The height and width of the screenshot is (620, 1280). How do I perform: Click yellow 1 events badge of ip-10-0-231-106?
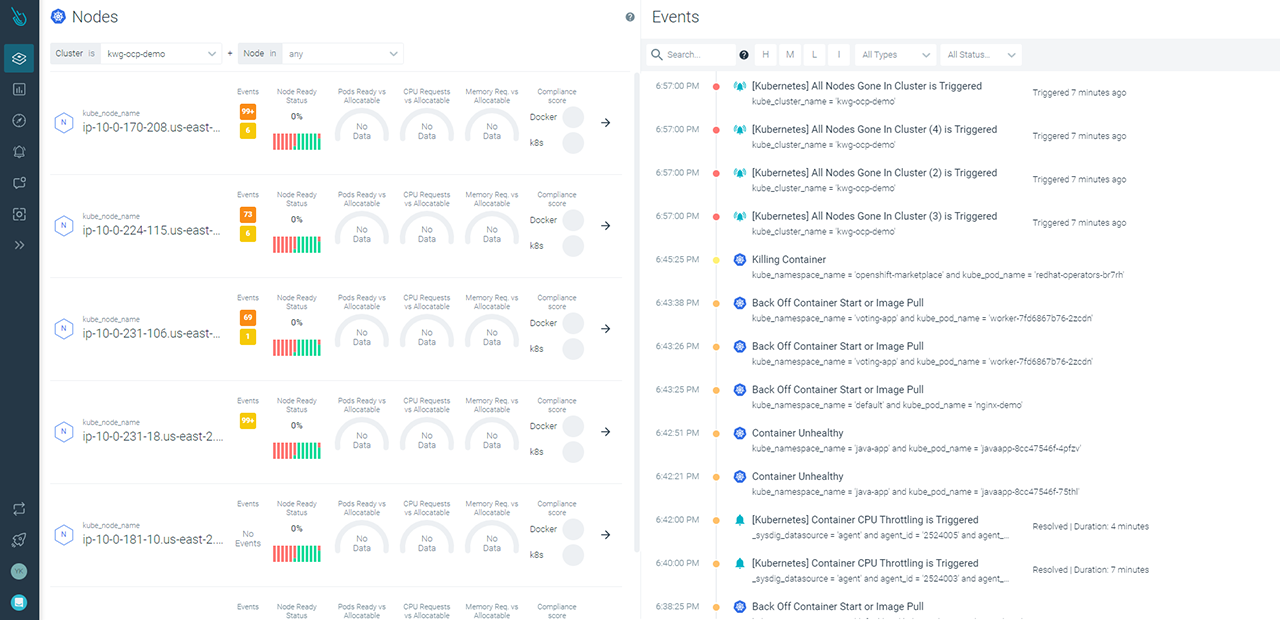point(248,337)
